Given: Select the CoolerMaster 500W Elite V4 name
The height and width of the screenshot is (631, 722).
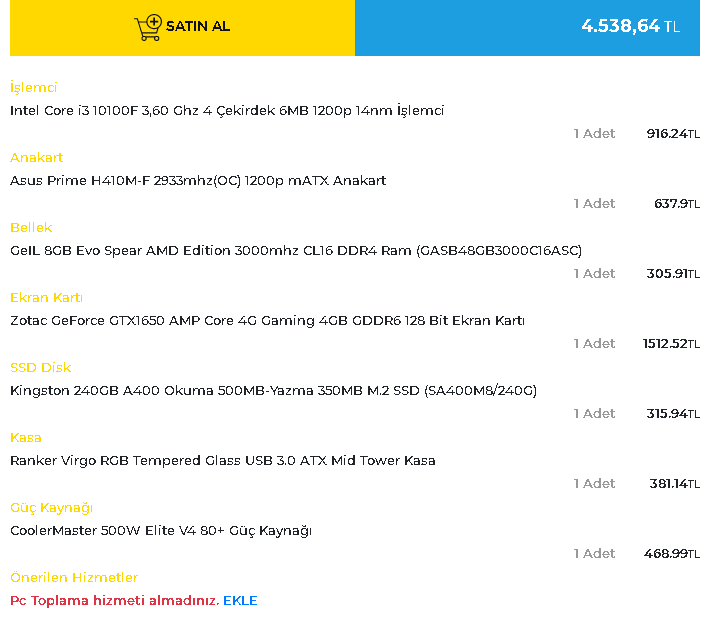Looking at the screenshot, I should (x=161, y=531).
